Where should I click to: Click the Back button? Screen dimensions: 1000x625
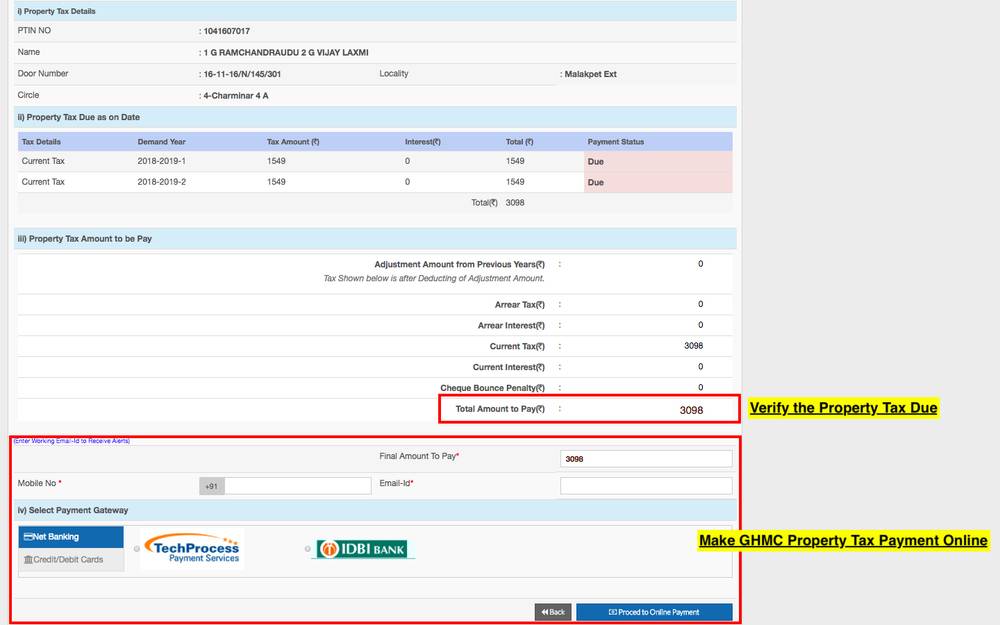pos(553,611)
